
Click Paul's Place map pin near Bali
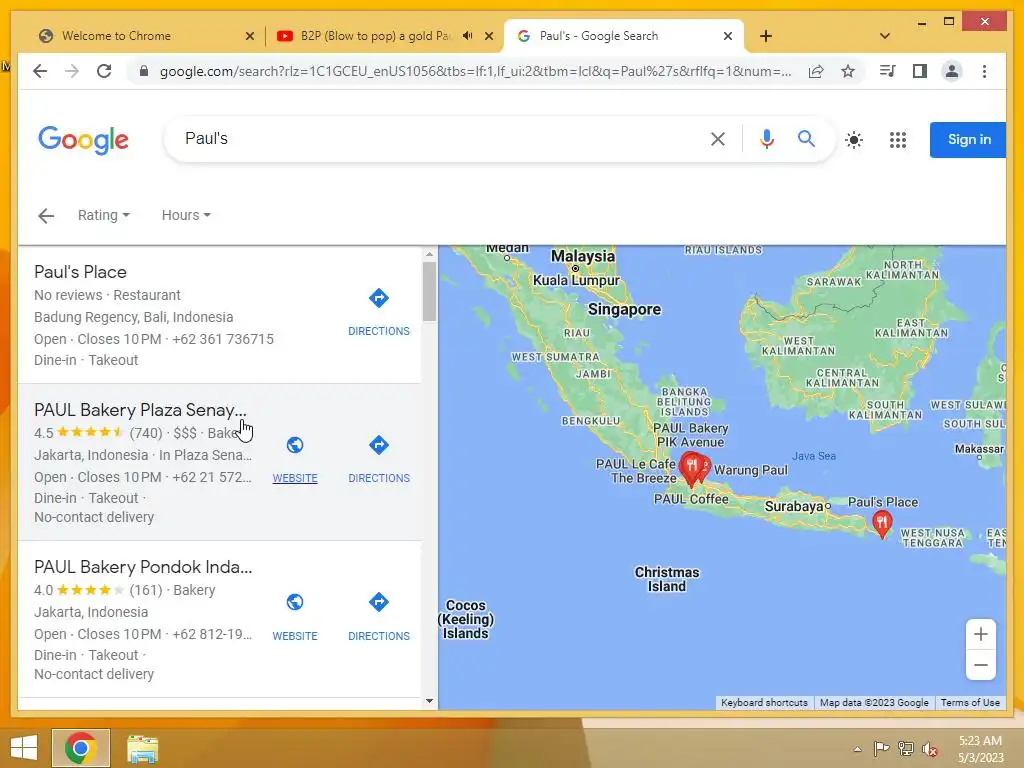tap(882, 524)
